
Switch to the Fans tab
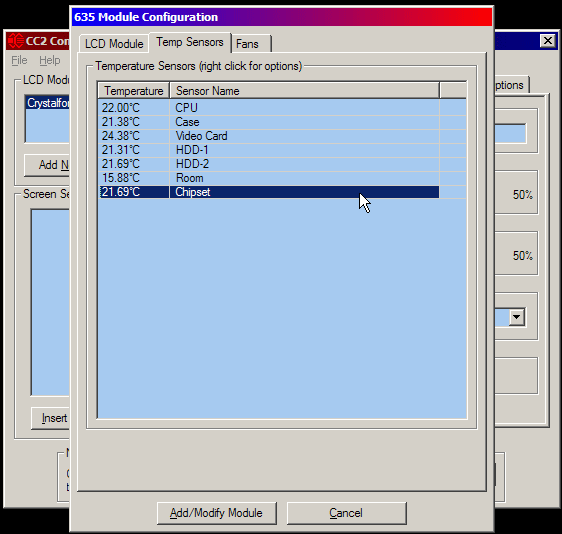pos(252,44)
